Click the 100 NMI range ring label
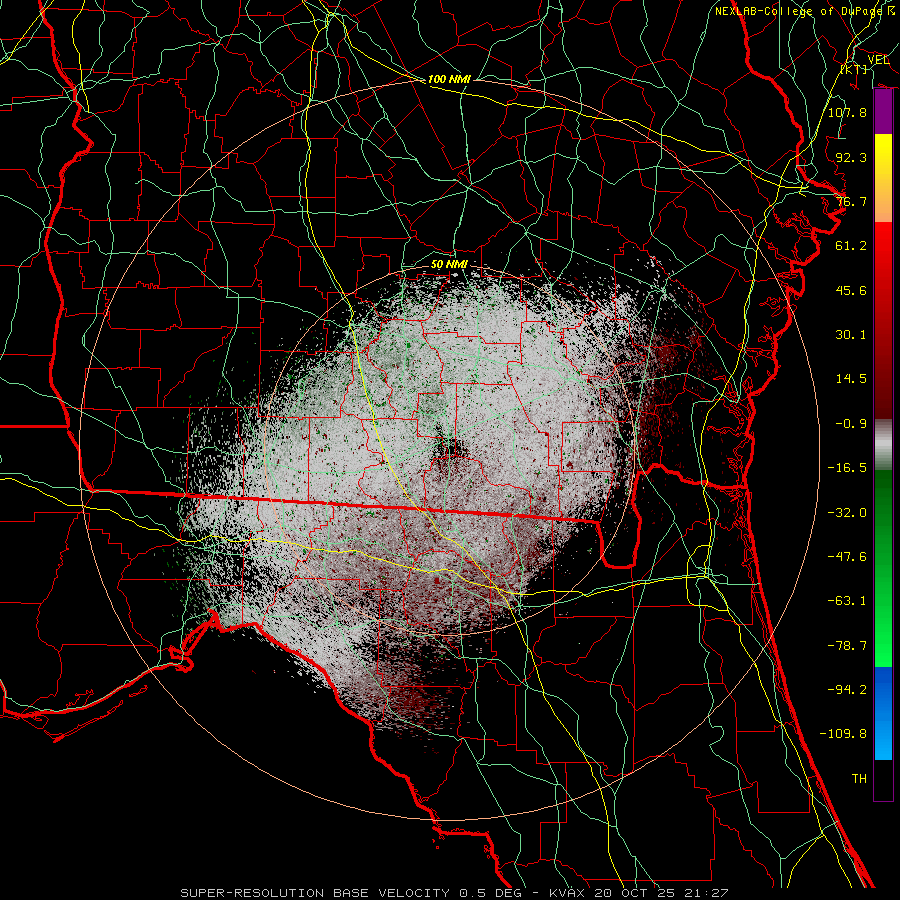Viewport: 900px width, 900px height. coord(449,79)
